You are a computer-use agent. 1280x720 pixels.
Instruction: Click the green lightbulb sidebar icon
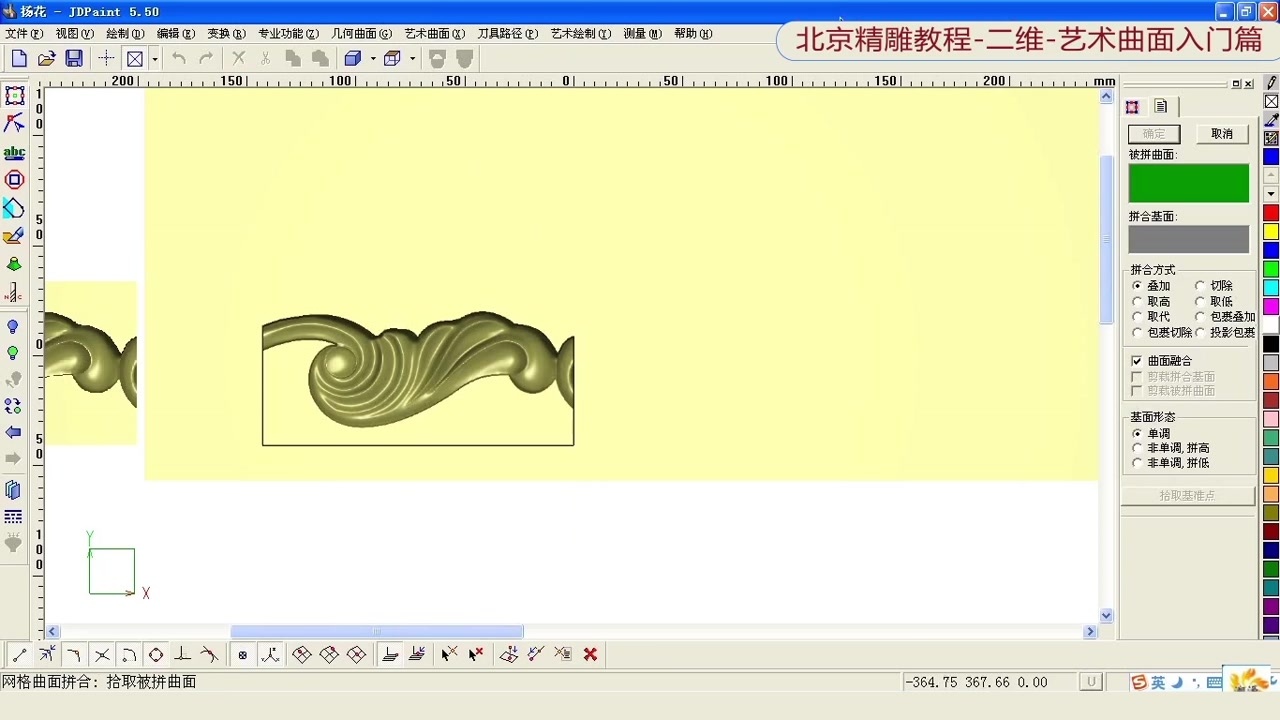[14, 353]
